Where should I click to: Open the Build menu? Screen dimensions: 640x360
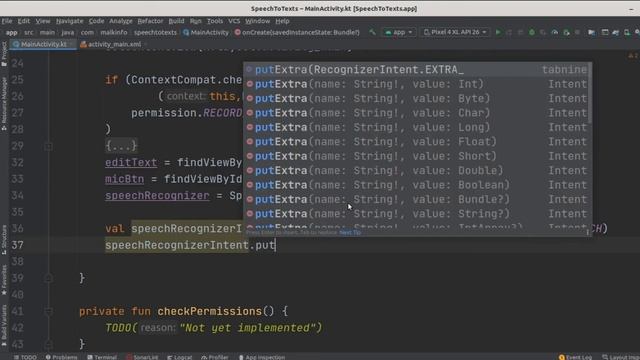[176, 21]
